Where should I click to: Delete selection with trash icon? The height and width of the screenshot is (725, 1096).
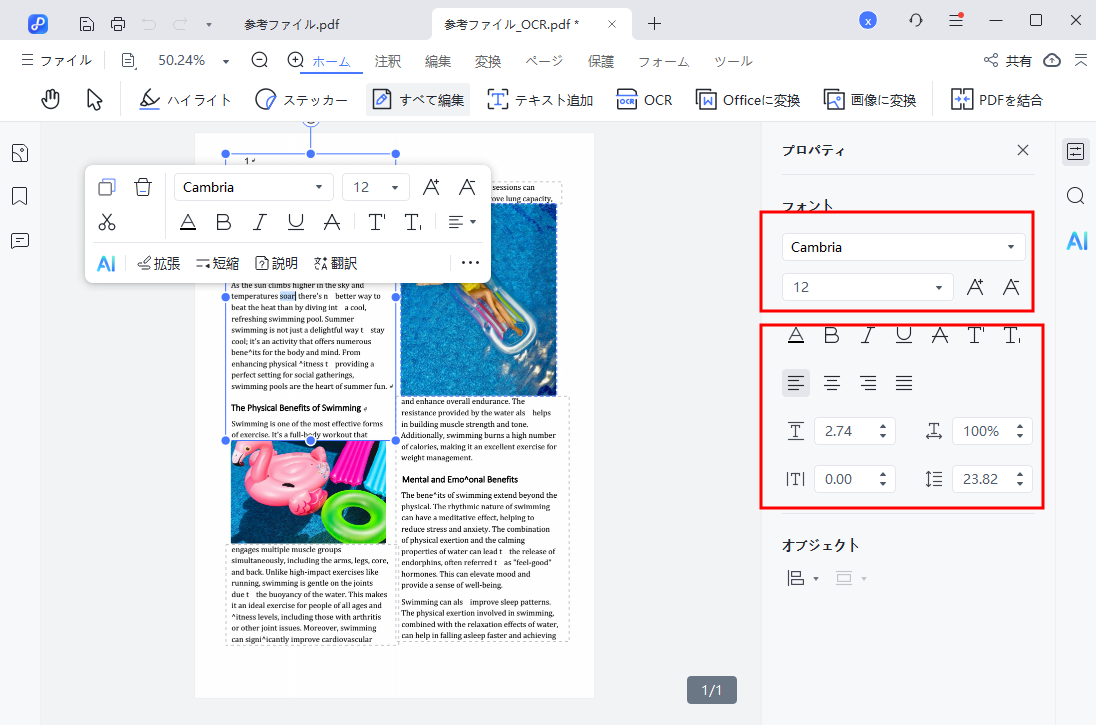coord(143,187)
